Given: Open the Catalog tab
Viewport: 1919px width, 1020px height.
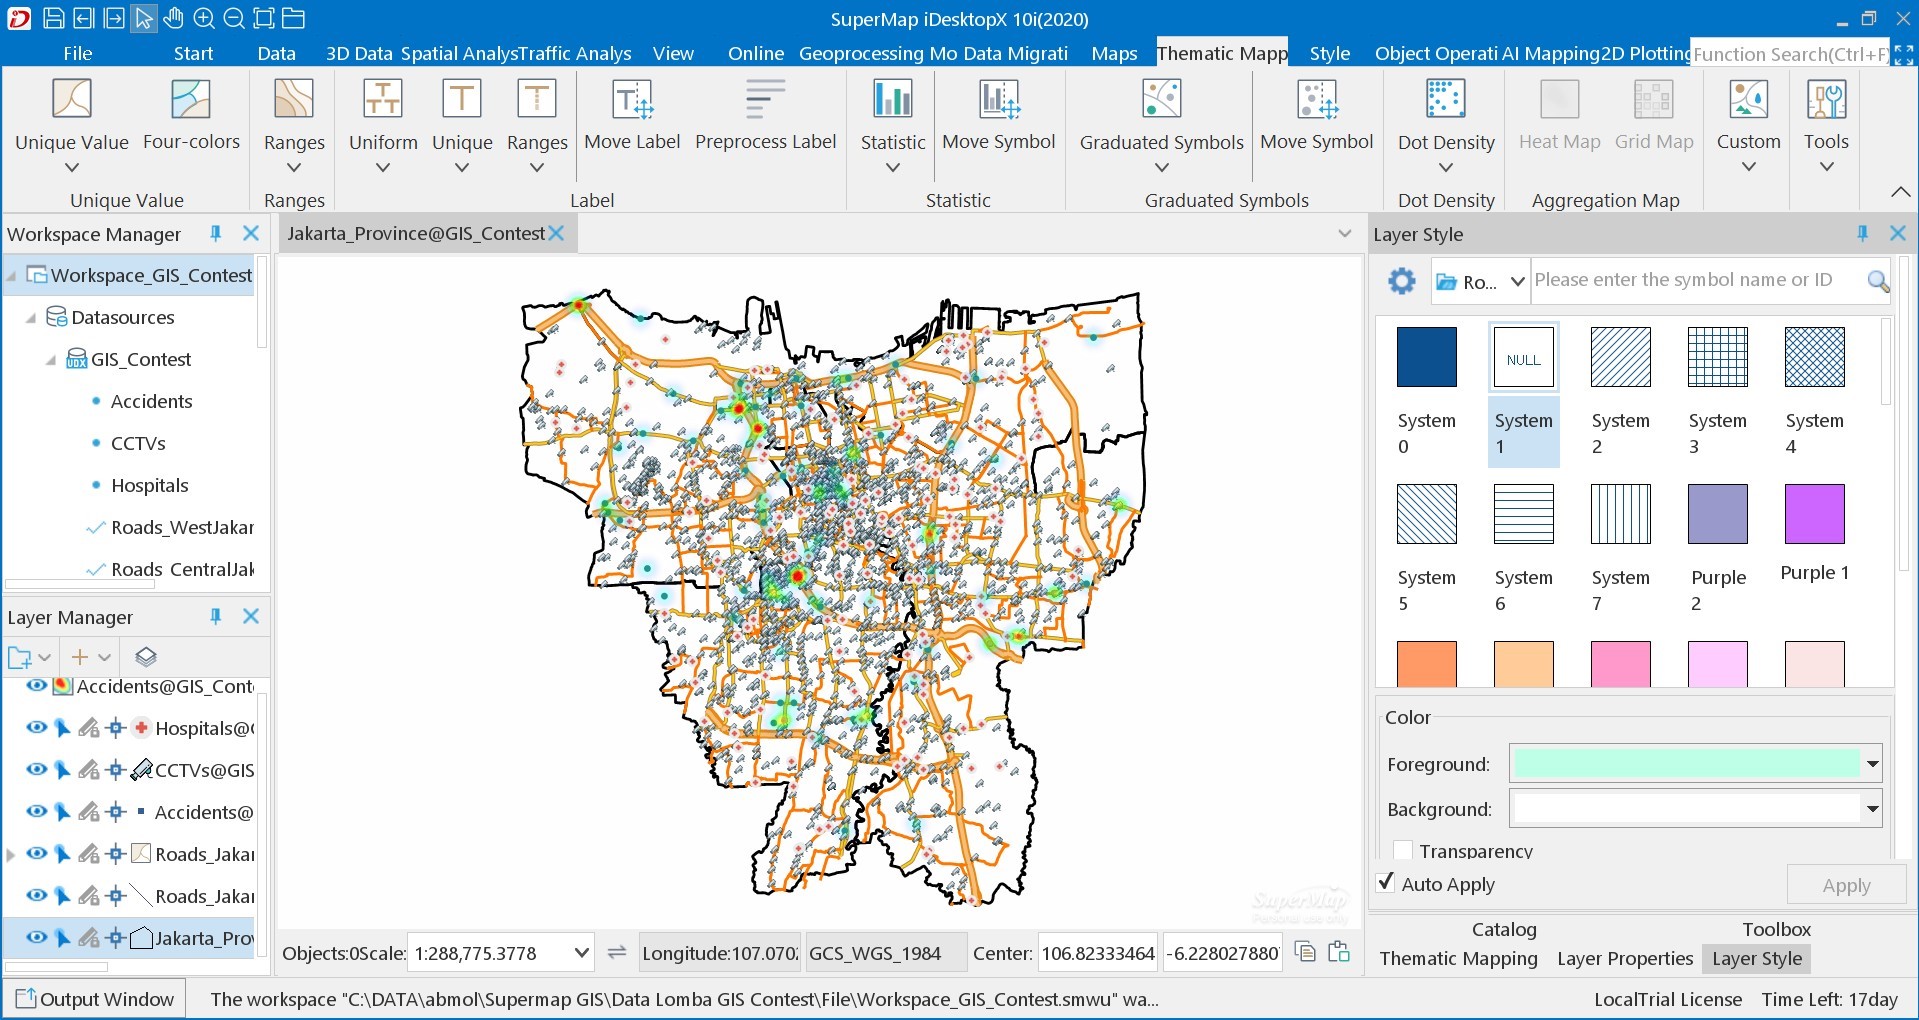Looking at the screenshot, I should pos(1504,929).
